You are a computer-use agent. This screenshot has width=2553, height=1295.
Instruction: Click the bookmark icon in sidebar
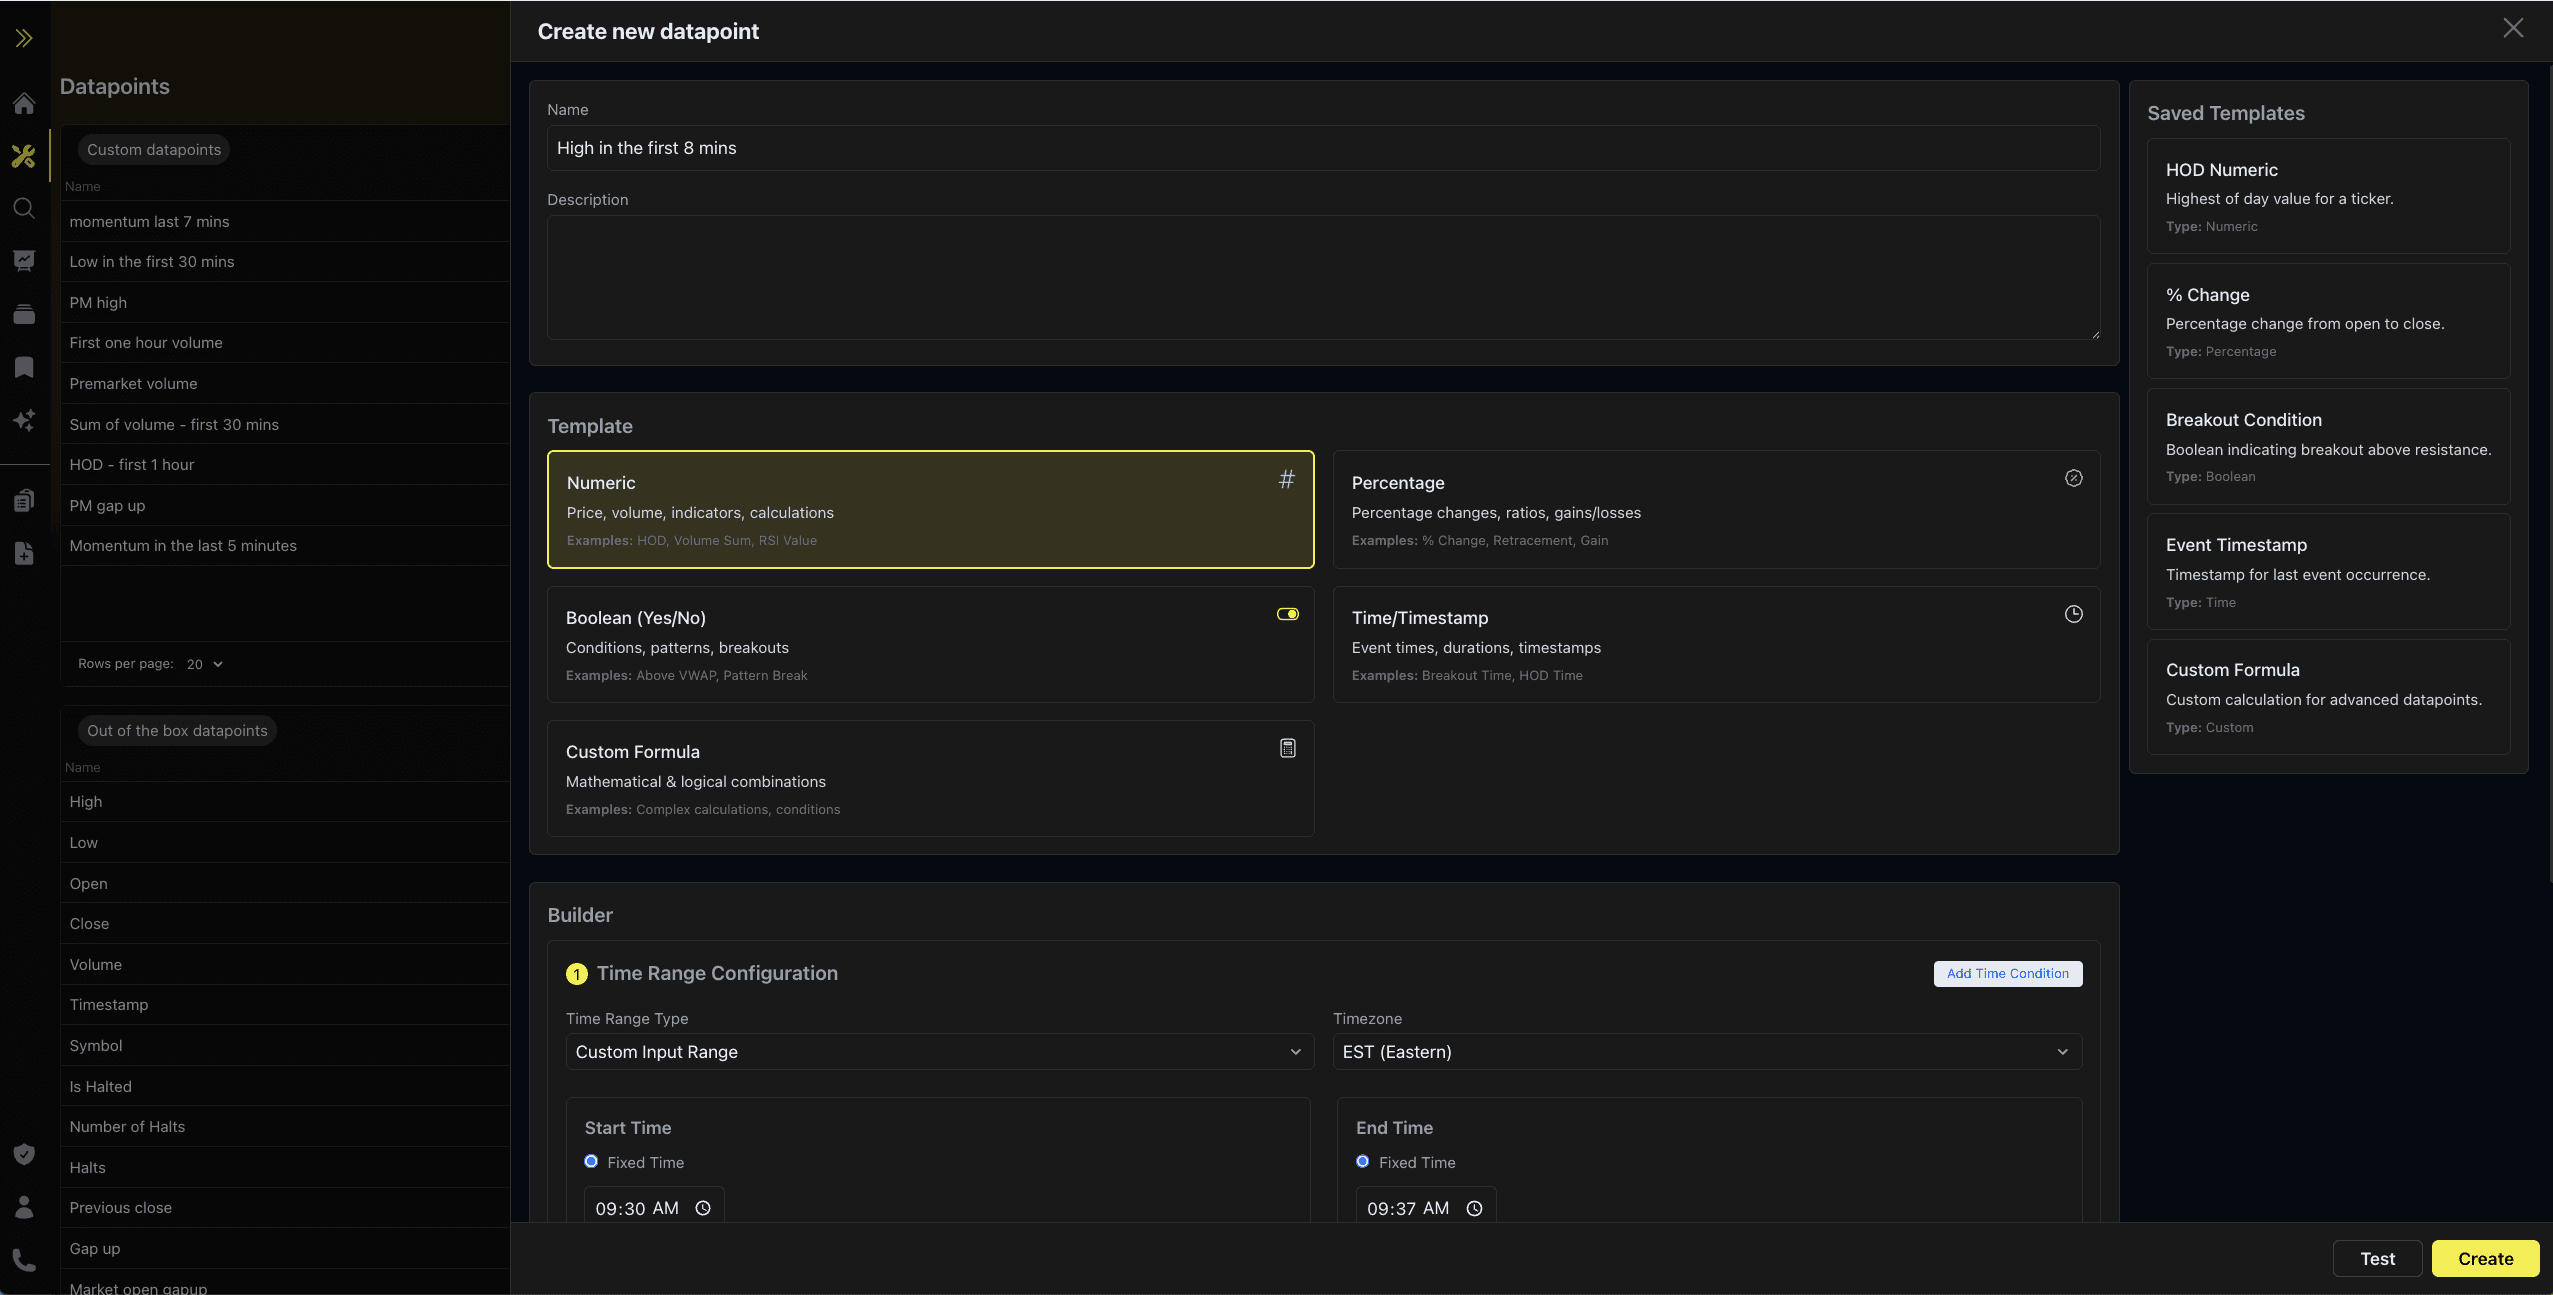[x=24, y=367]
